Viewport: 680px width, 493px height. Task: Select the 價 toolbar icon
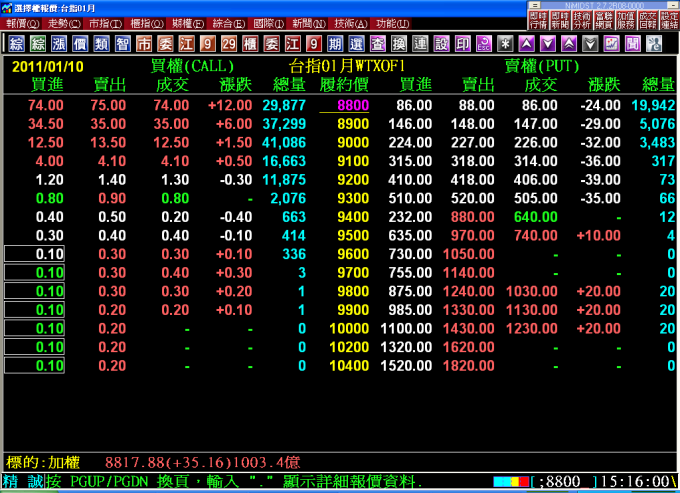(80, 44)
